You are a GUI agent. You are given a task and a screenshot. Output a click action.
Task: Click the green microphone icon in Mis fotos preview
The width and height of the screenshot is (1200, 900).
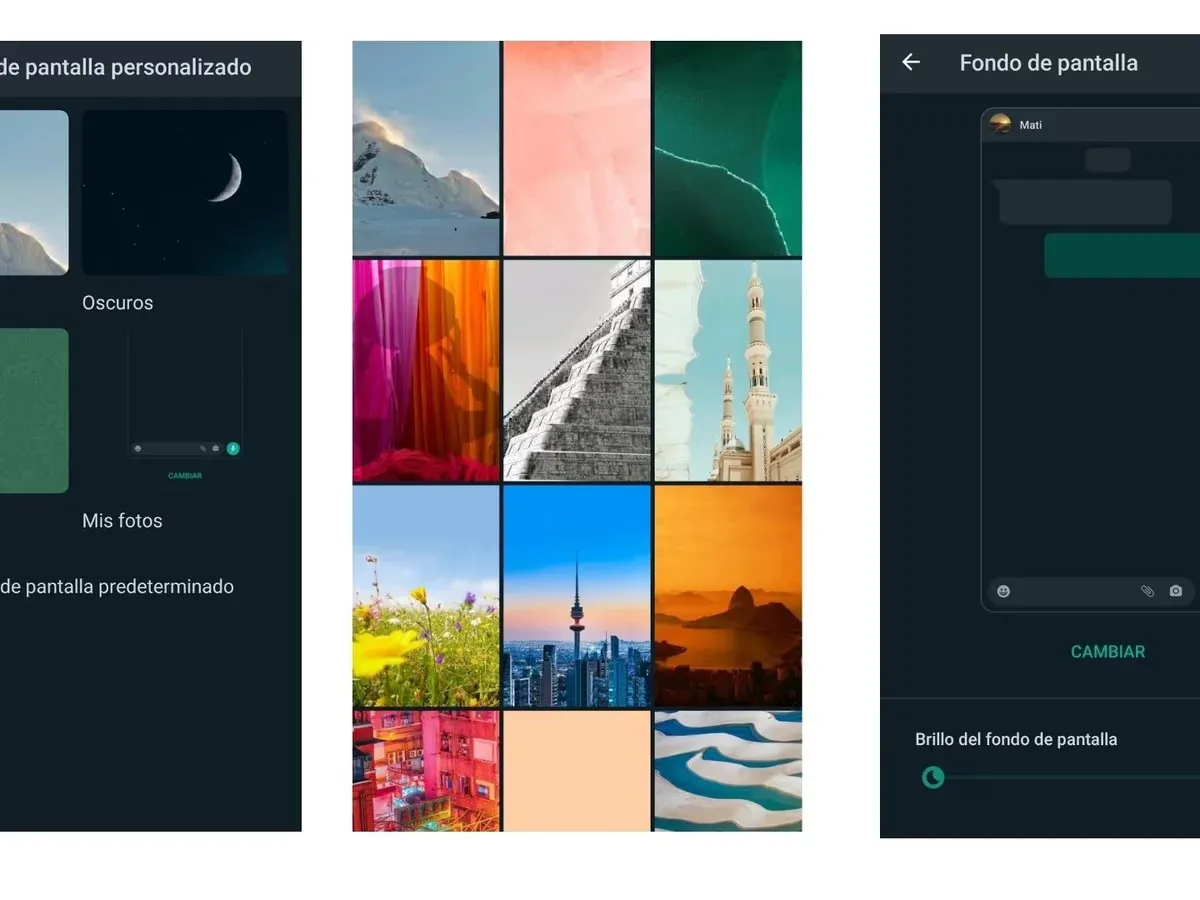(233, 449)
